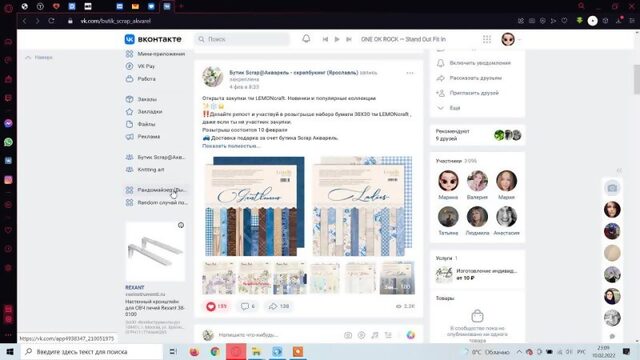Open Instagram in the browser sidebar
Image resolution: width=640 pixels, height=360 pixels.
click(8, 180)
